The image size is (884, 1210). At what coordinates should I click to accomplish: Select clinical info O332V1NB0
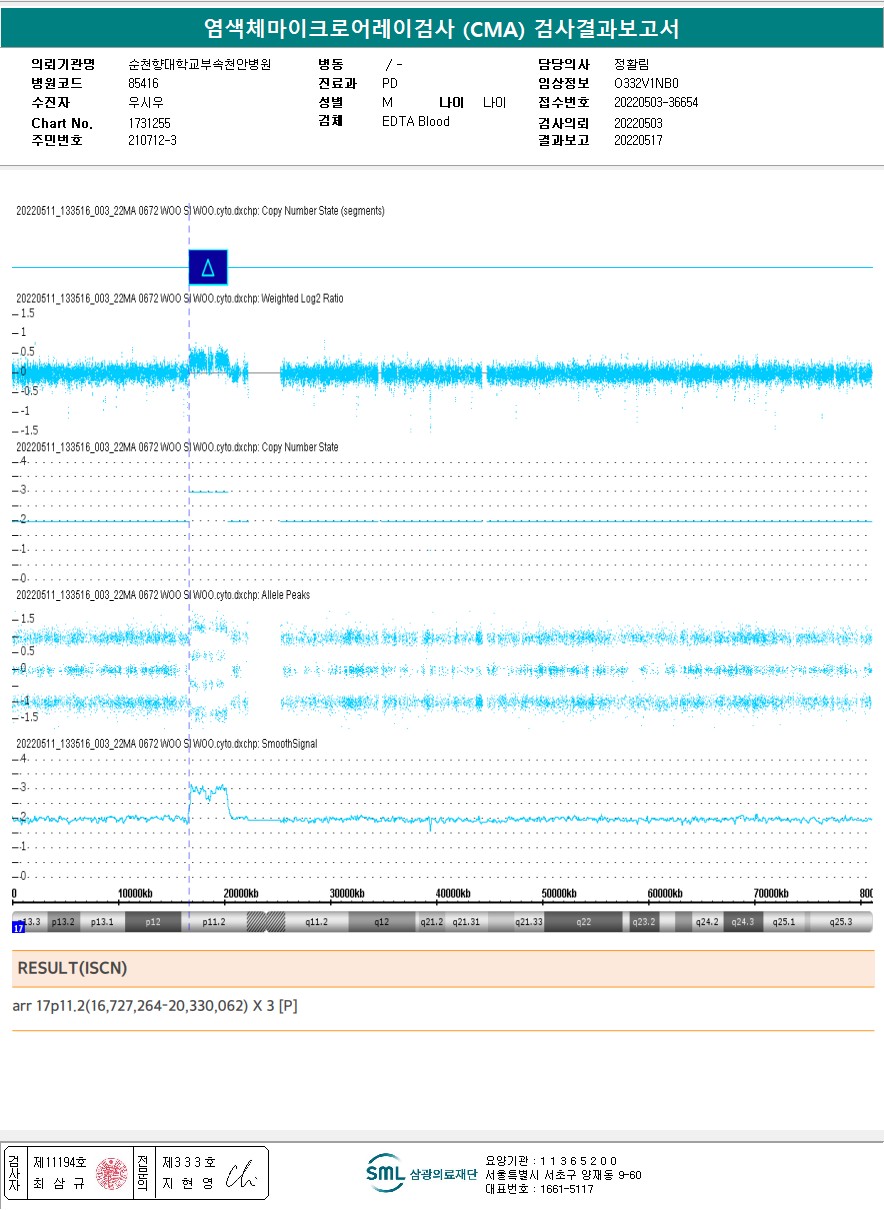[x=646, y=83]
